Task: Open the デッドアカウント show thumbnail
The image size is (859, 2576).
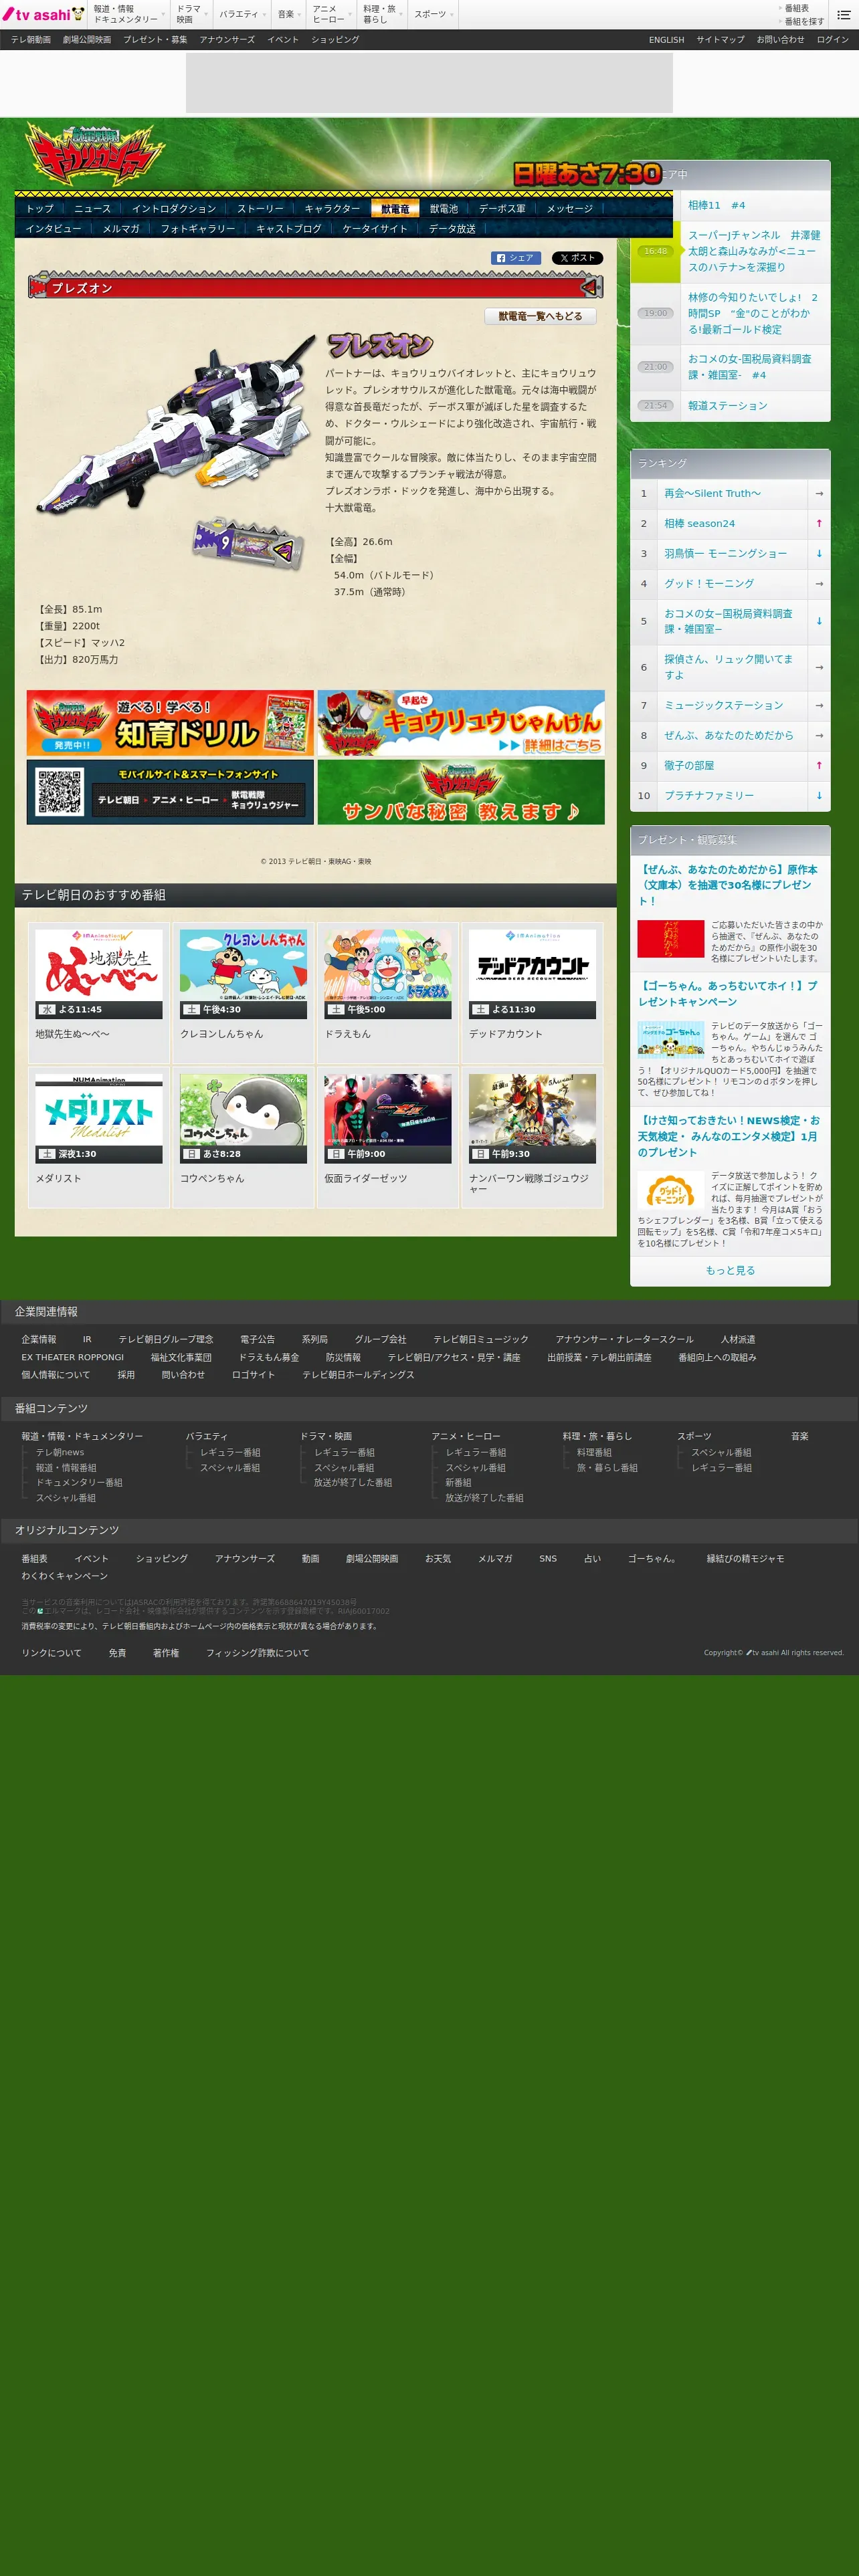Action: [532, 974]
